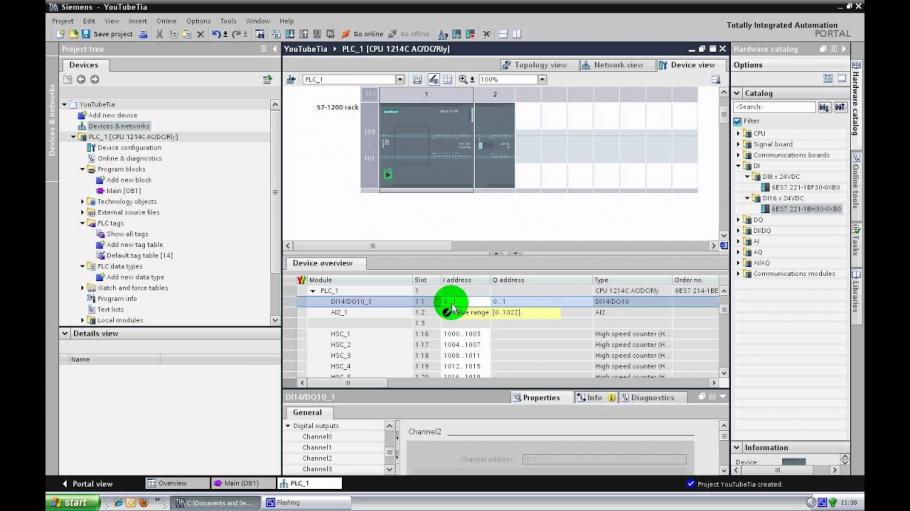Click the catalog search input field
910x511 pixels.
tap(774, 107)
